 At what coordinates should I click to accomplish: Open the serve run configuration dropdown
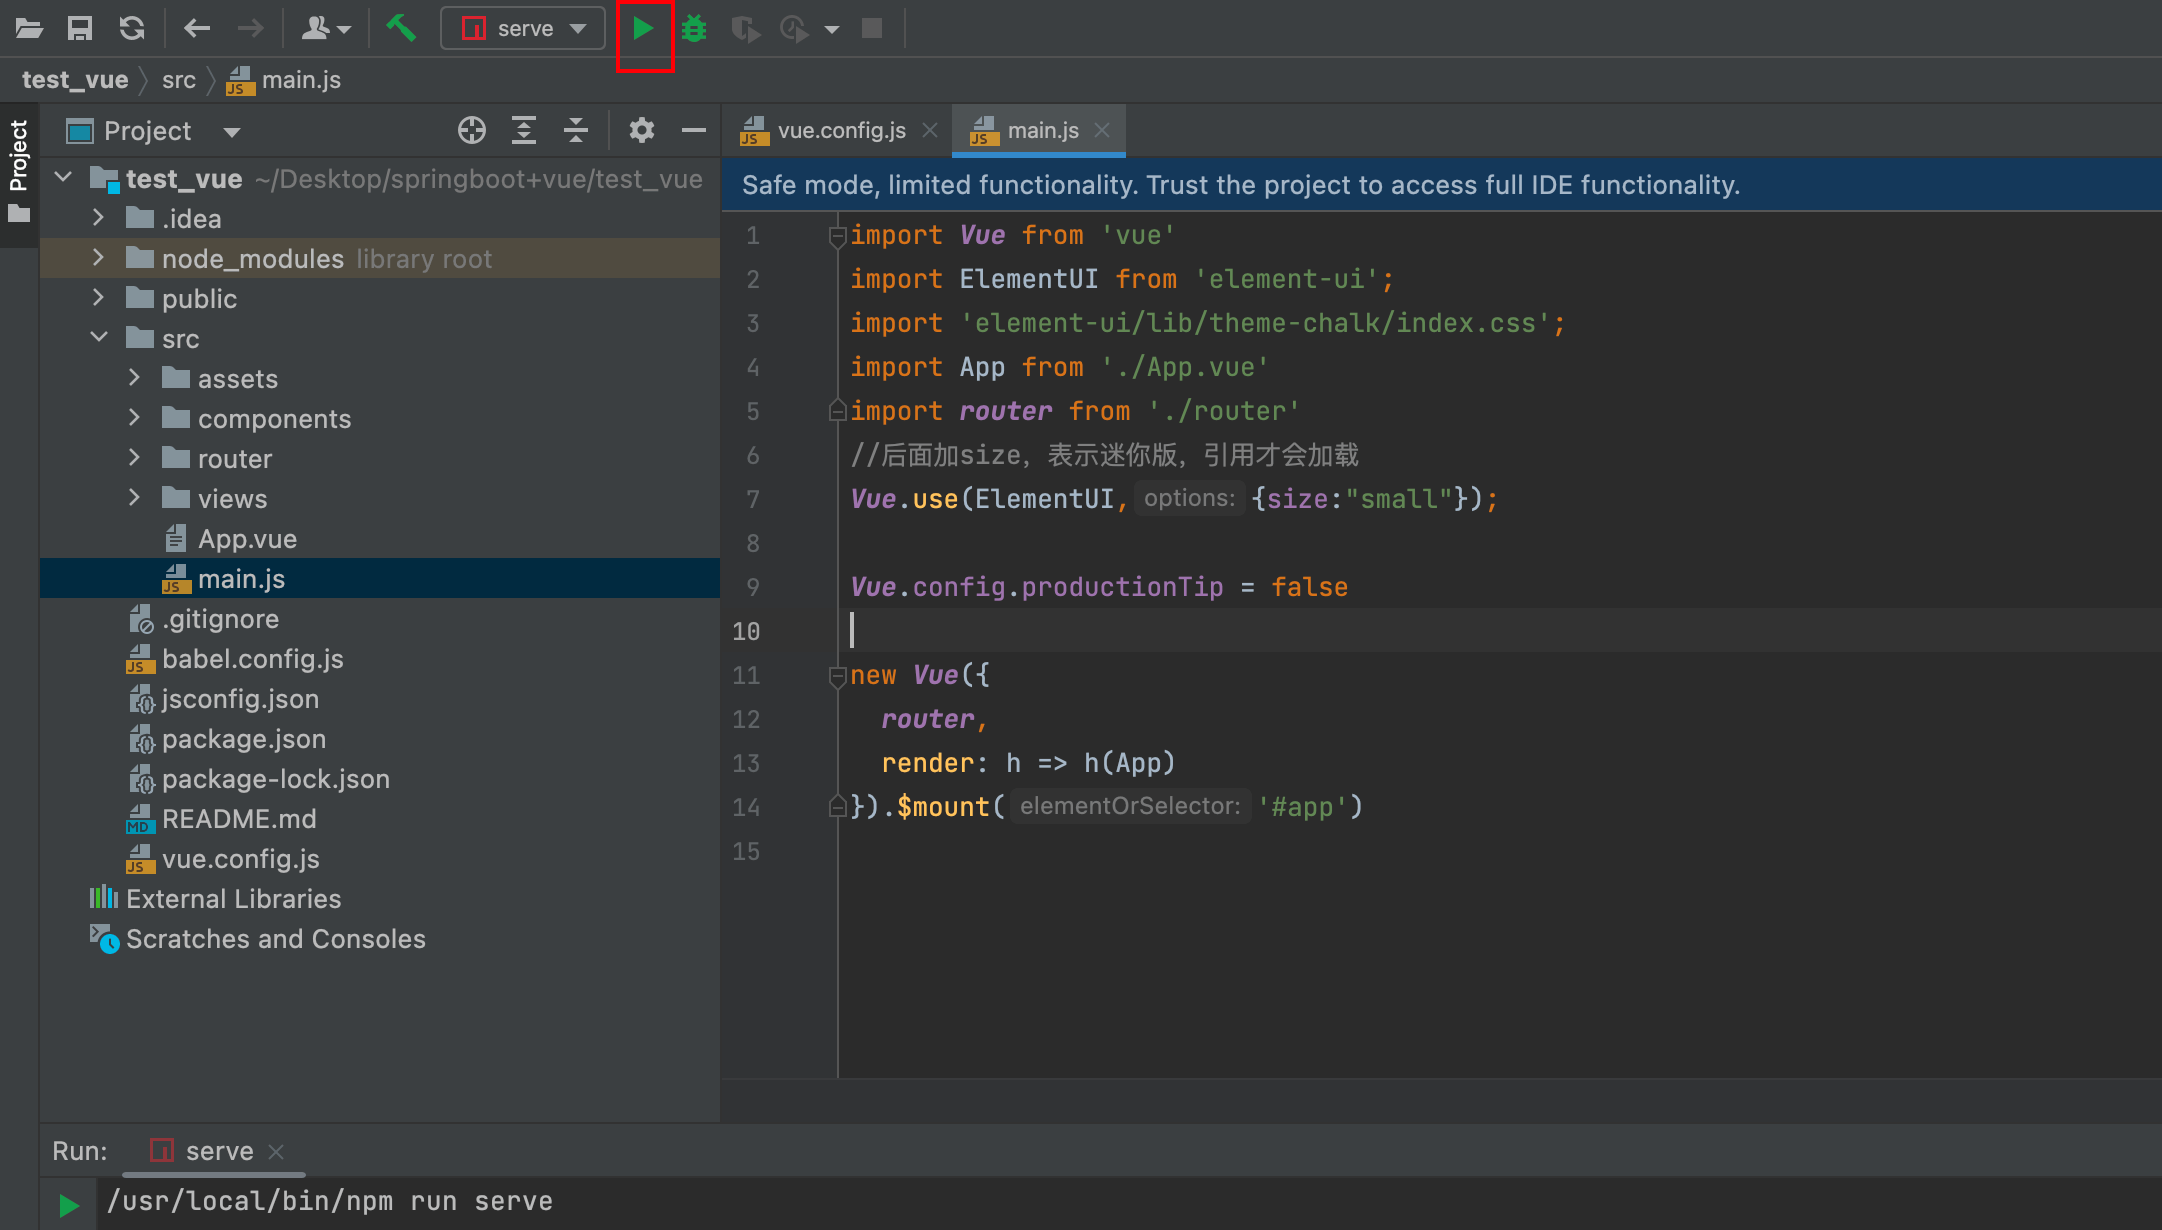tap(523, 28)
